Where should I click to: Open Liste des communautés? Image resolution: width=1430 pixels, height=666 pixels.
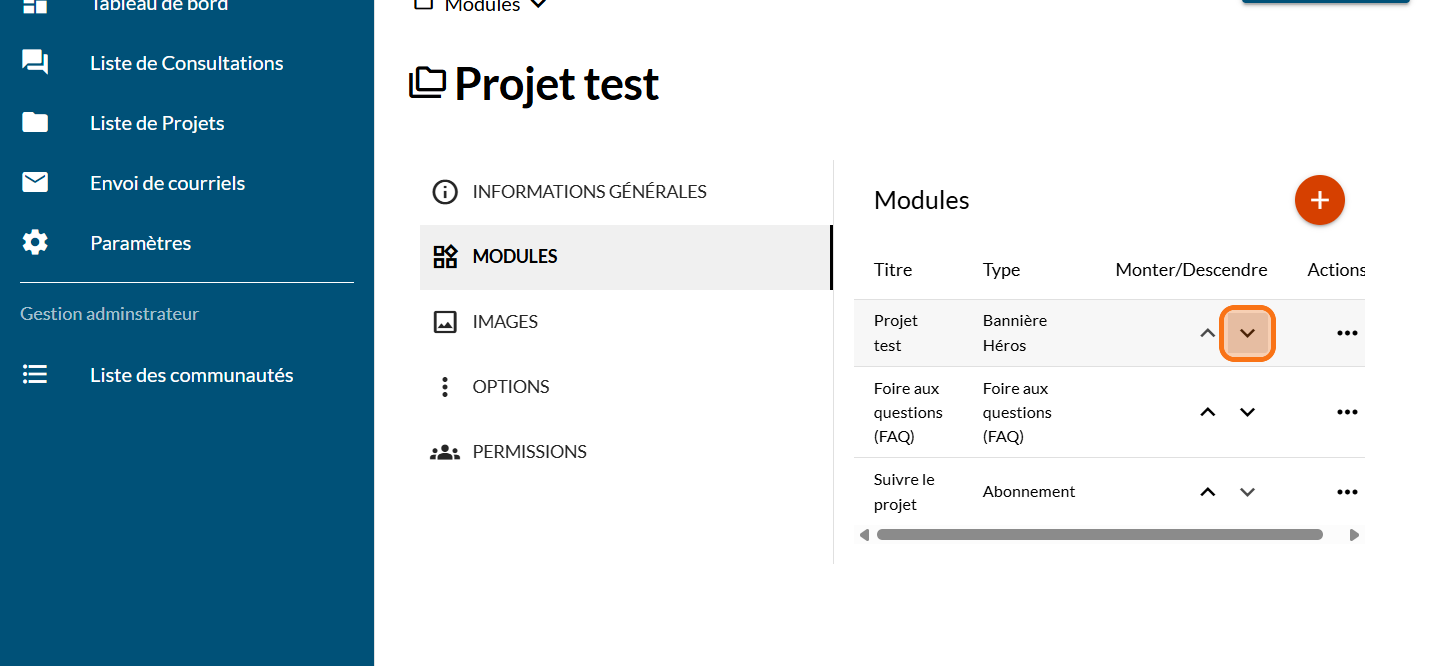191,375
